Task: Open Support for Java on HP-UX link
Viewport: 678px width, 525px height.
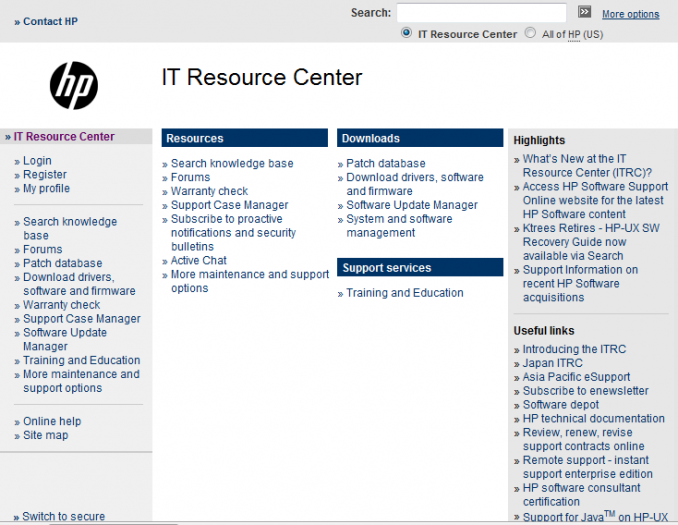Action: coord(595,516)
